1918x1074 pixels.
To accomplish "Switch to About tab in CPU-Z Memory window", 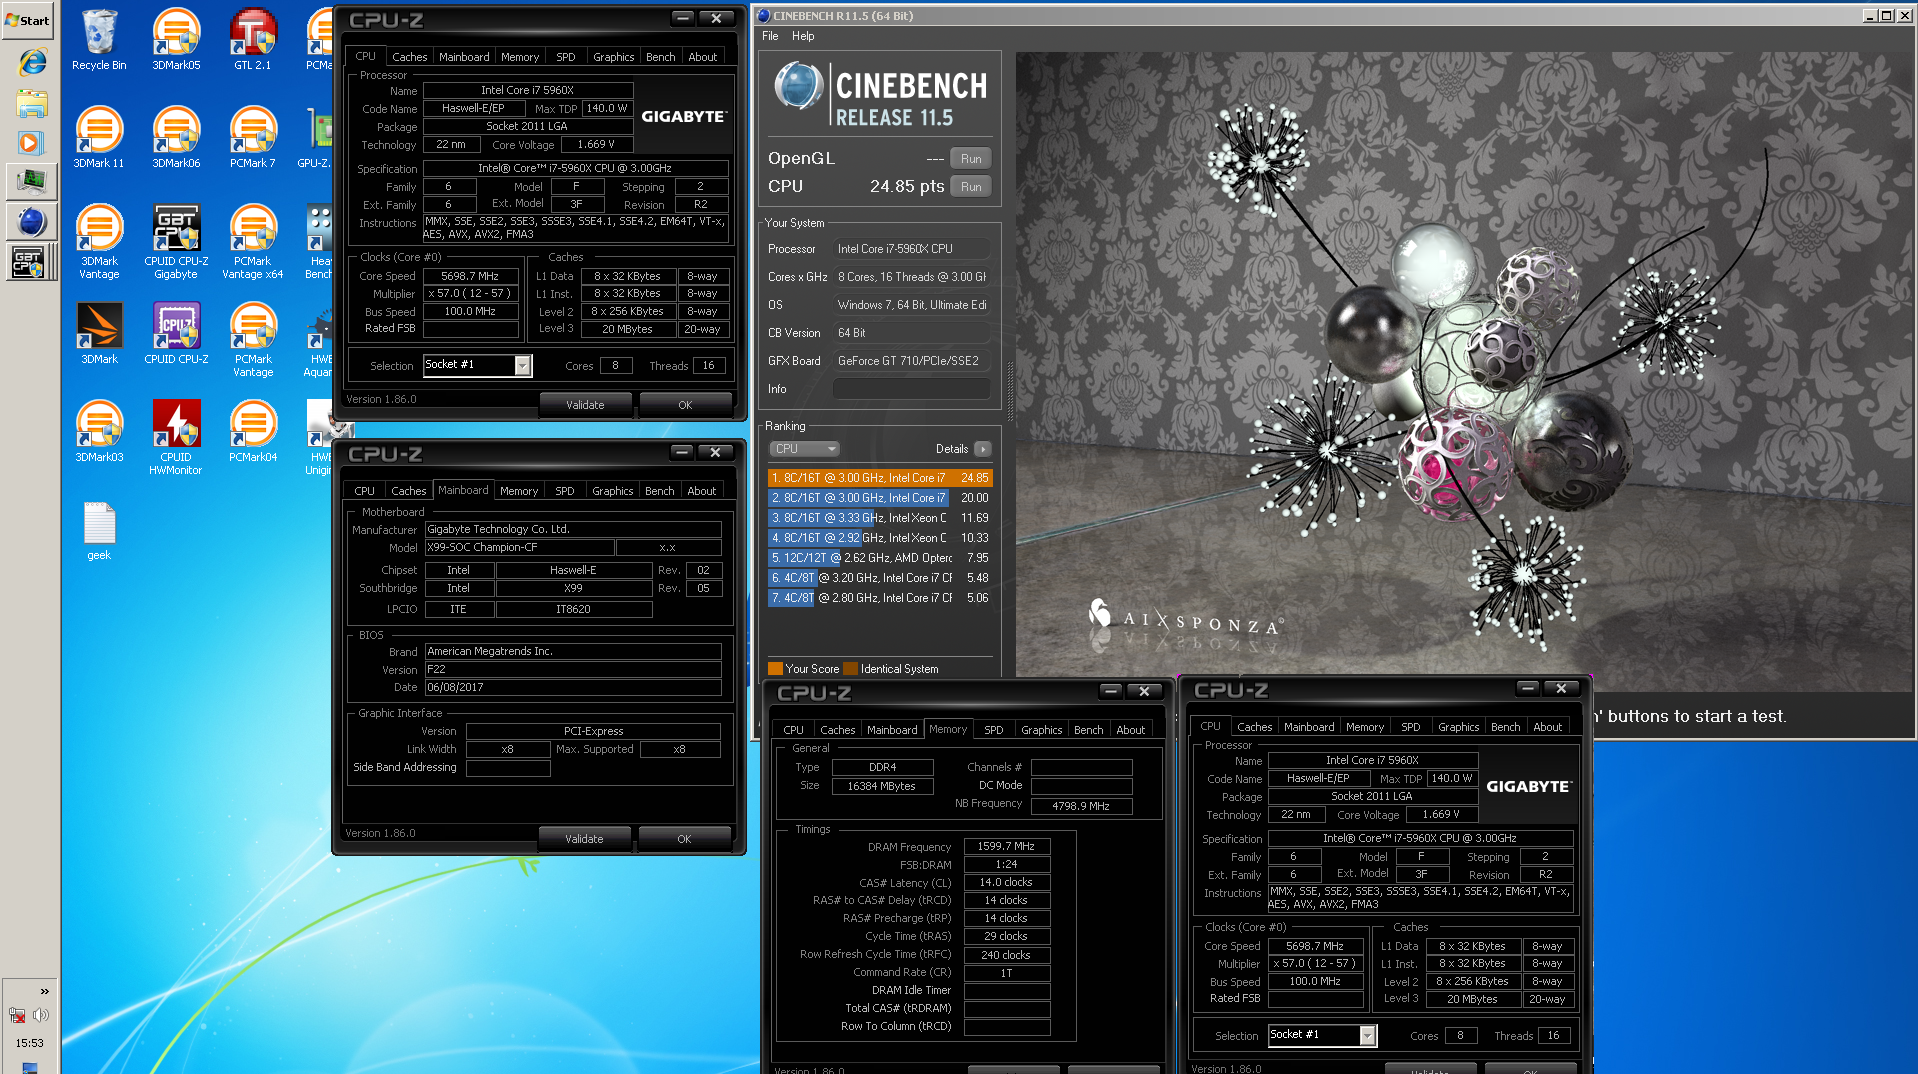I will [1131, 730].
